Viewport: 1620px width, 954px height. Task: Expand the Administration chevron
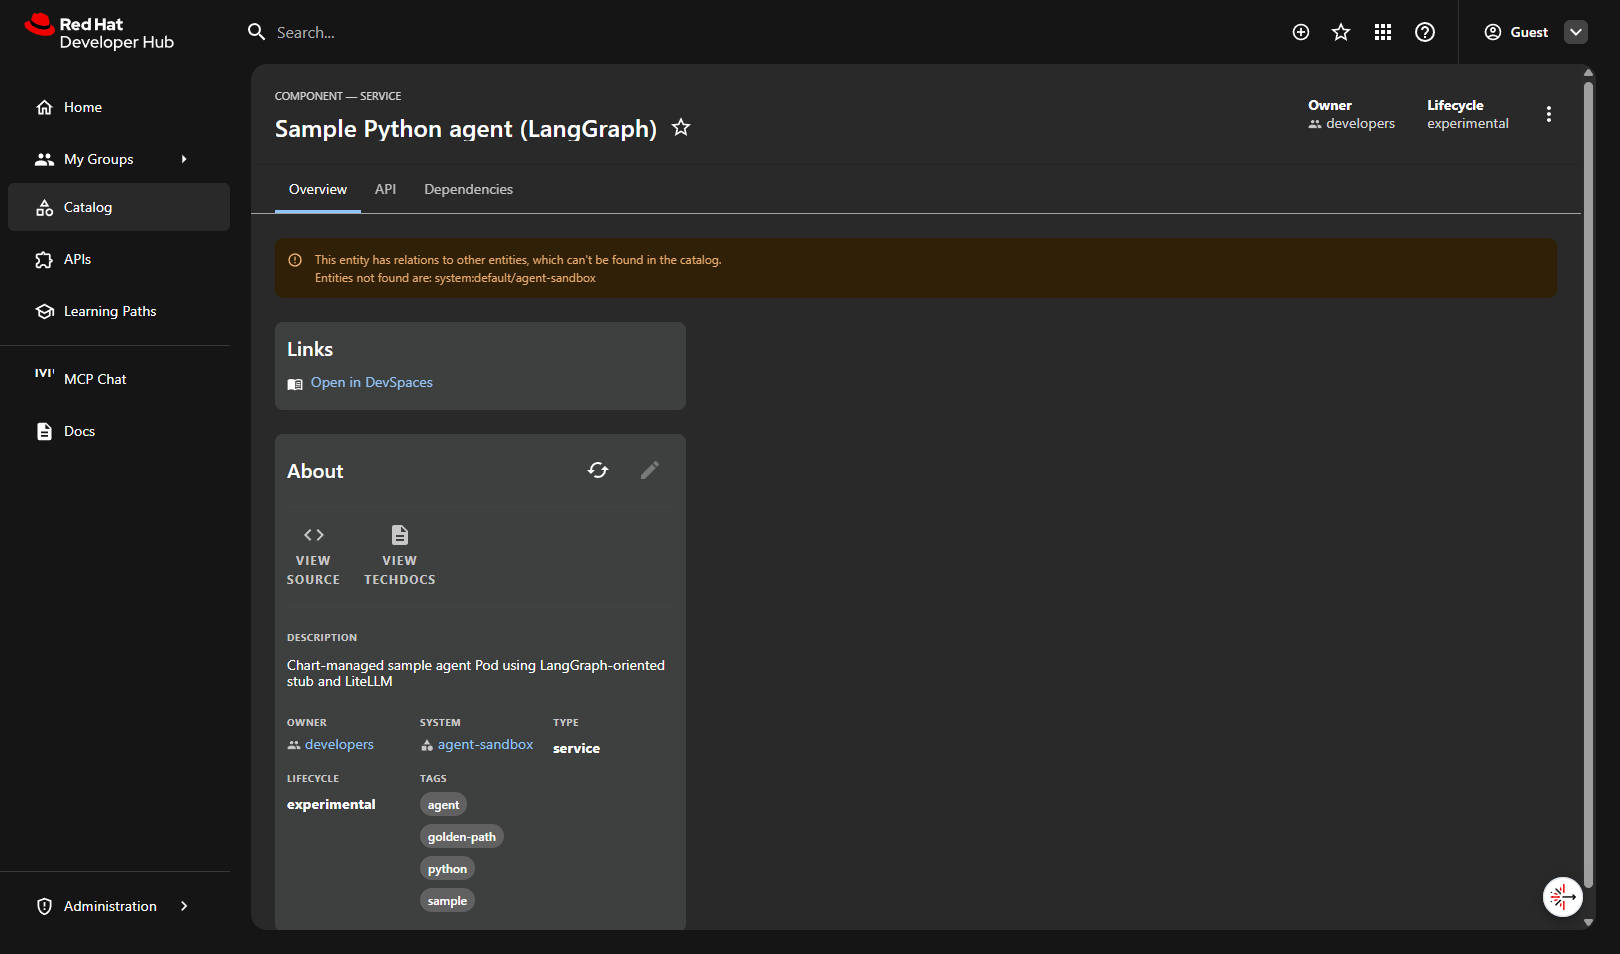pos(184,906)
